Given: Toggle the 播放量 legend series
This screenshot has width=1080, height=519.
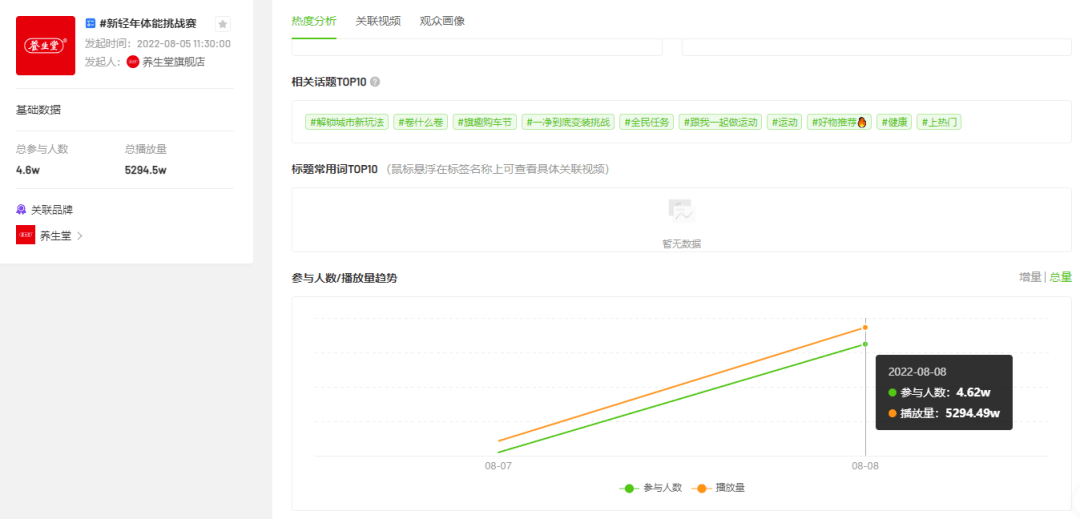Looking at the screenshot, I should (719, 488).
